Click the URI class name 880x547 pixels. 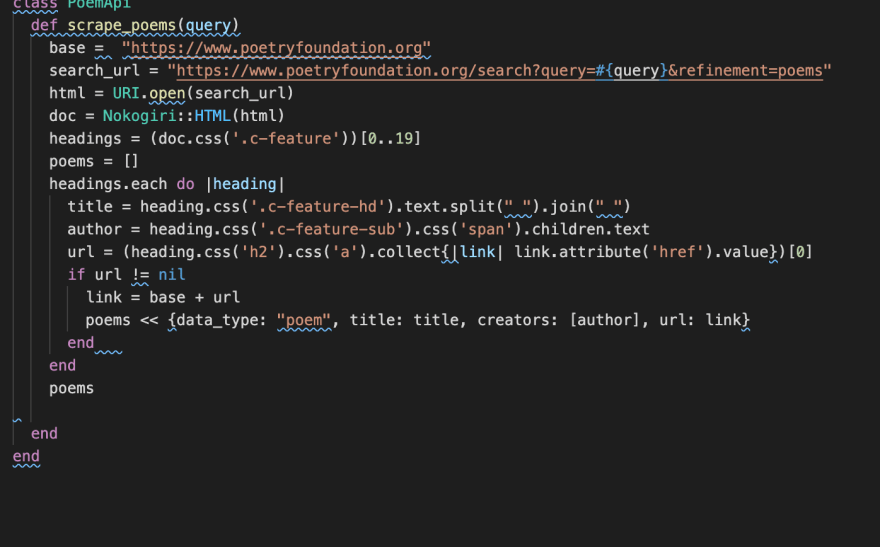pos(126,93)
